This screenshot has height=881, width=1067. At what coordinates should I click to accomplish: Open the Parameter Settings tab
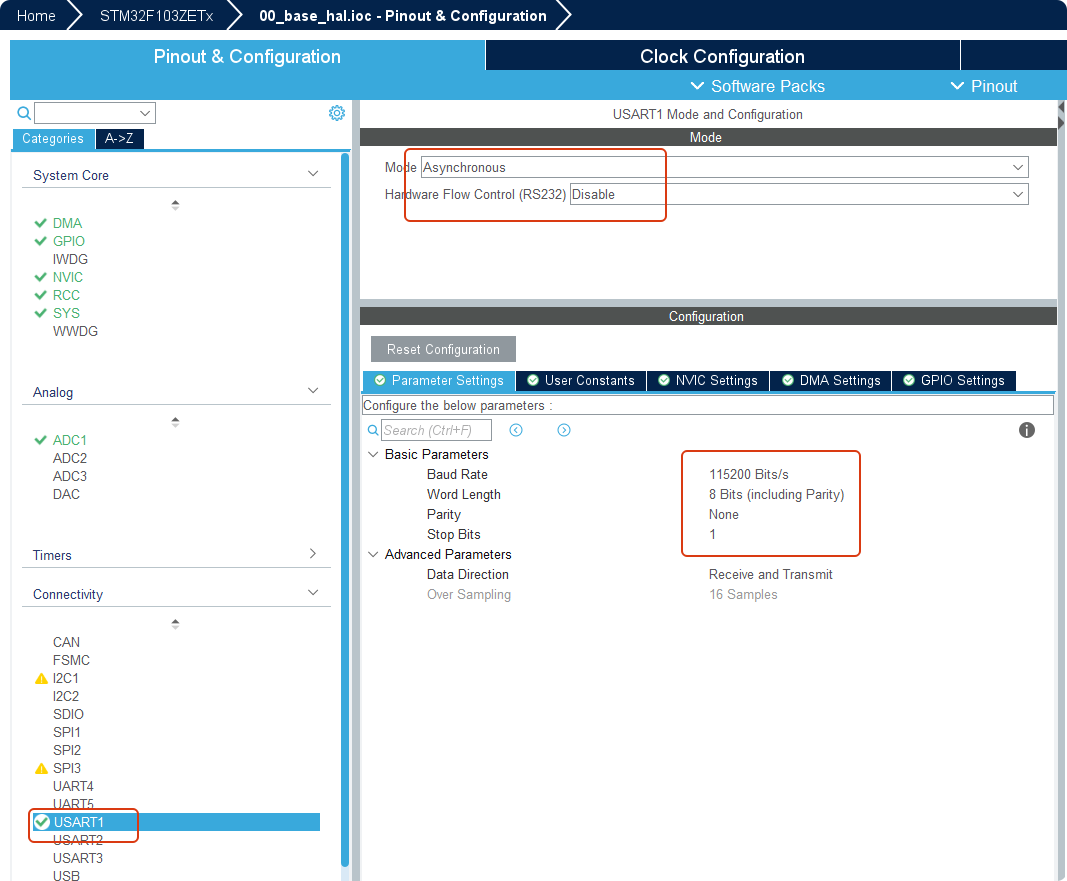439,380
